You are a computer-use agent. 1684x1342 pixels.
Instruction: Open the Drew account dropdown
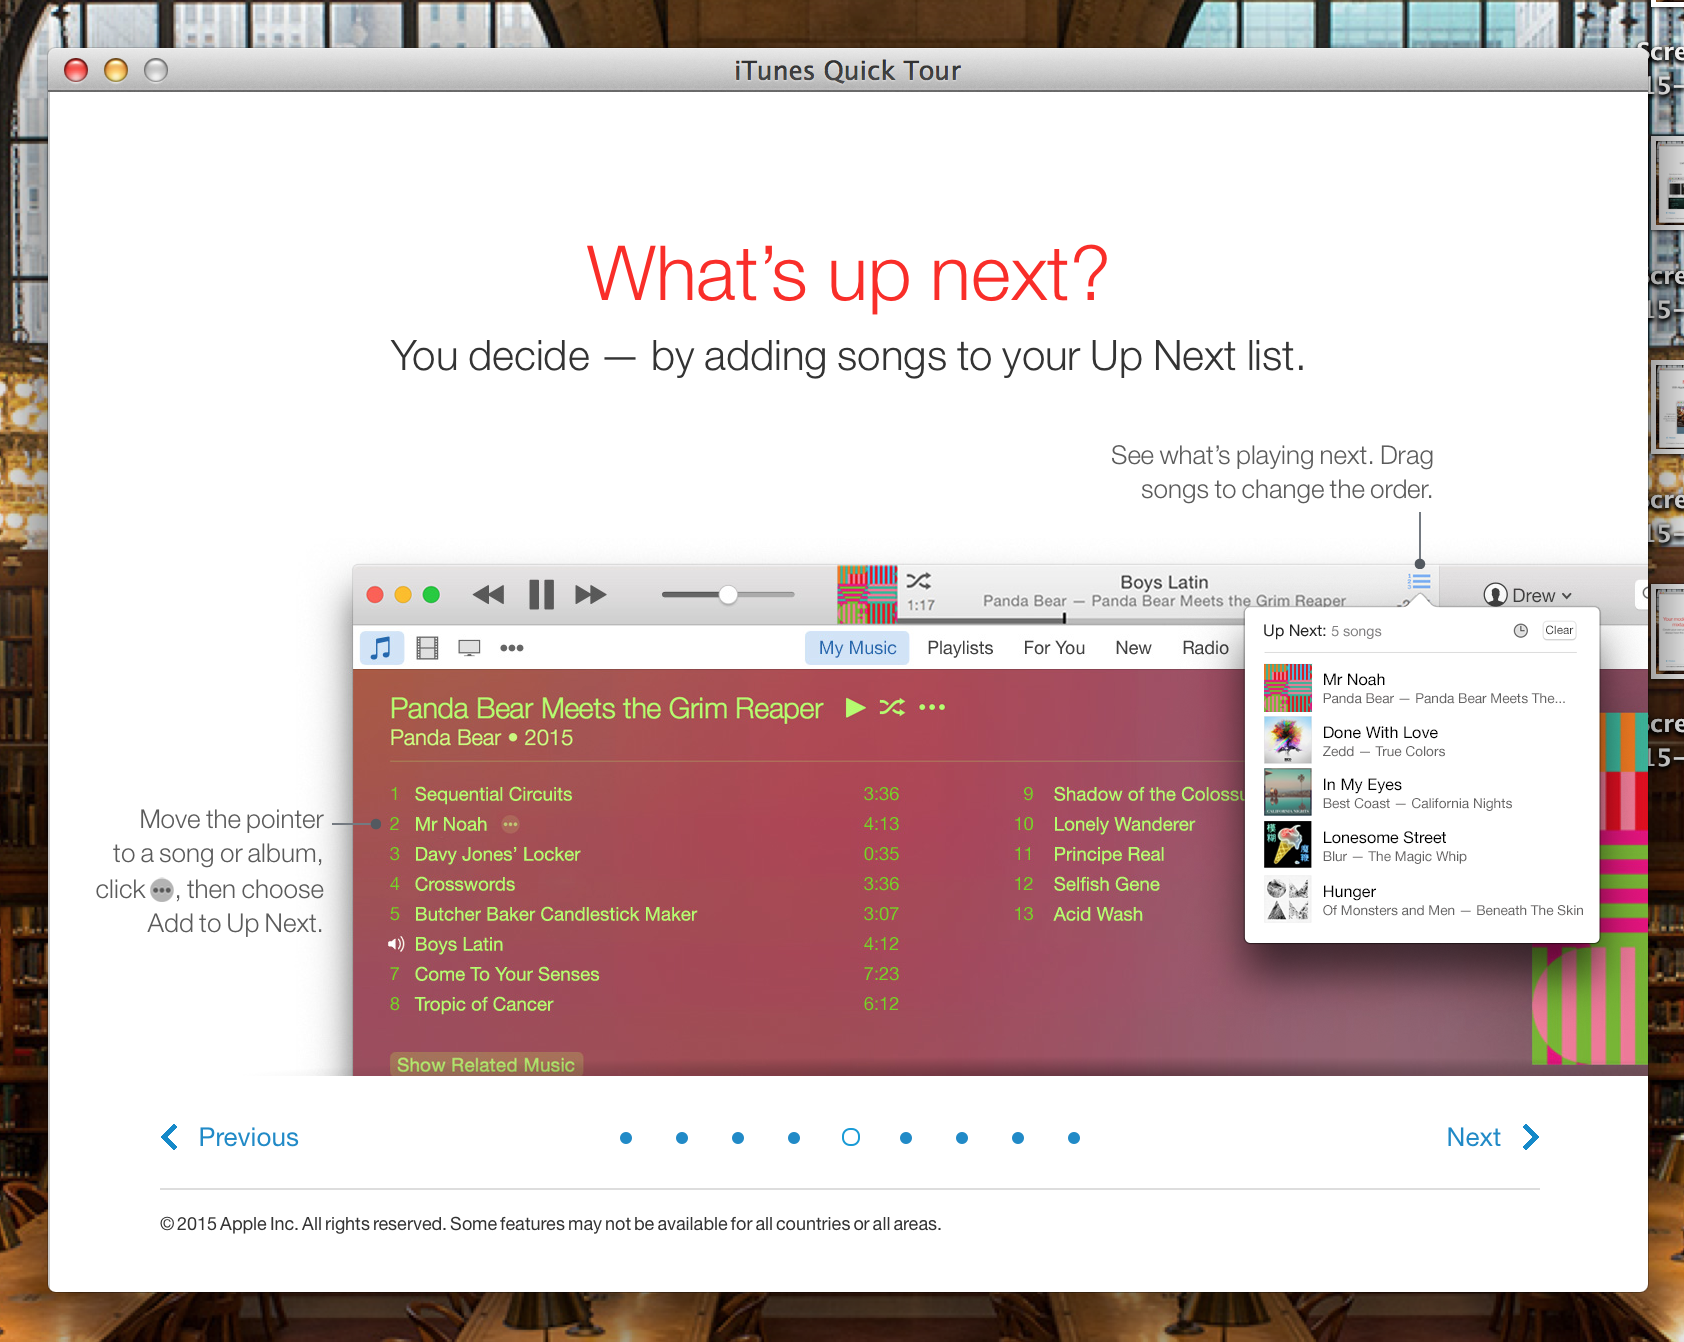1527,595
